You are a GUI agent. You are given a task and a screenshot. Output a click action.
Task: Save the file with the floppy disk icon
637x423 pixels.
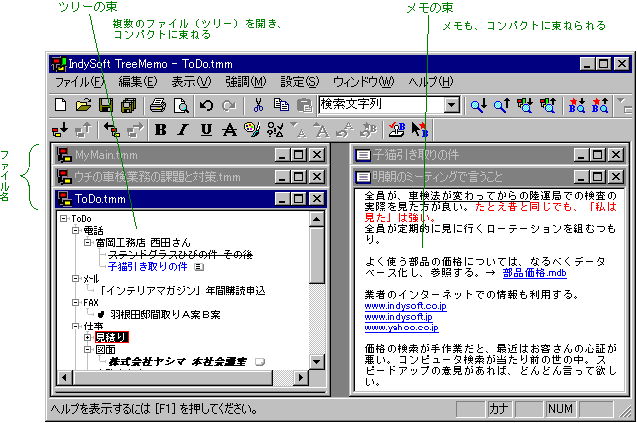pyautogui.click(x=106, y=105)
